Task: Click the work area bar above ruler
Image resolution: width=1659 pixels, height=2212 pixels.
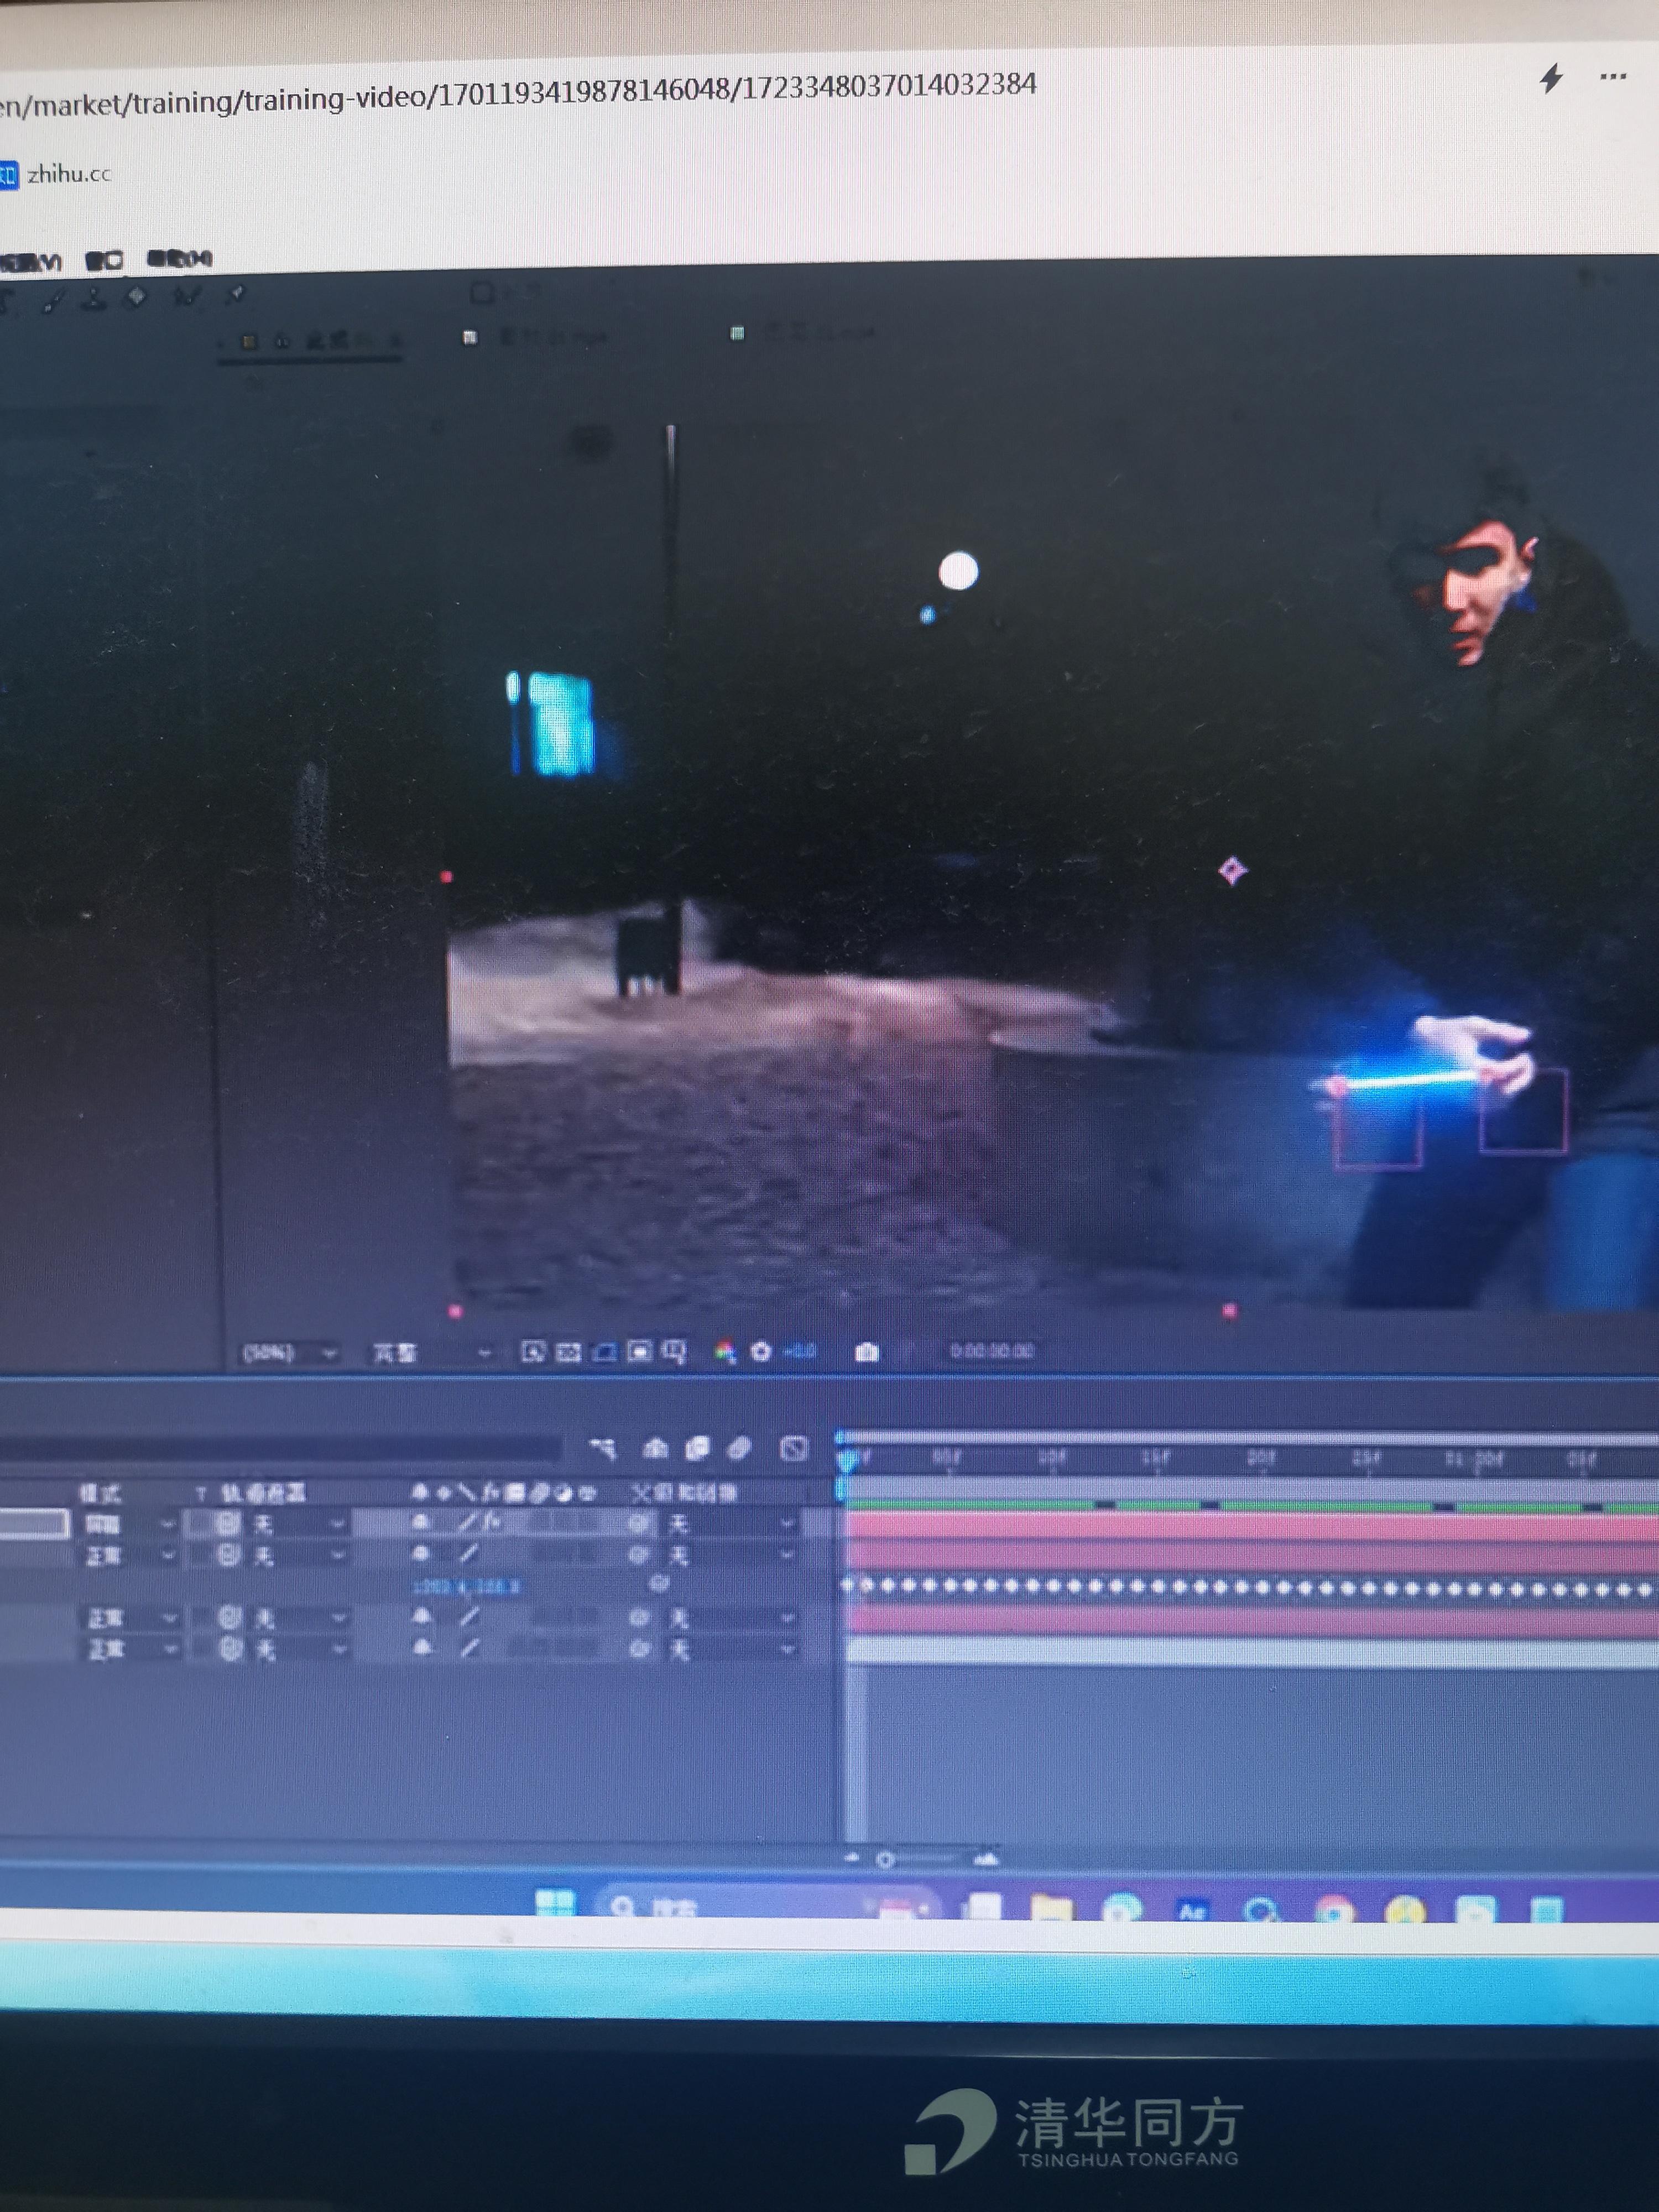Action: click(x=1248, y=1438)
